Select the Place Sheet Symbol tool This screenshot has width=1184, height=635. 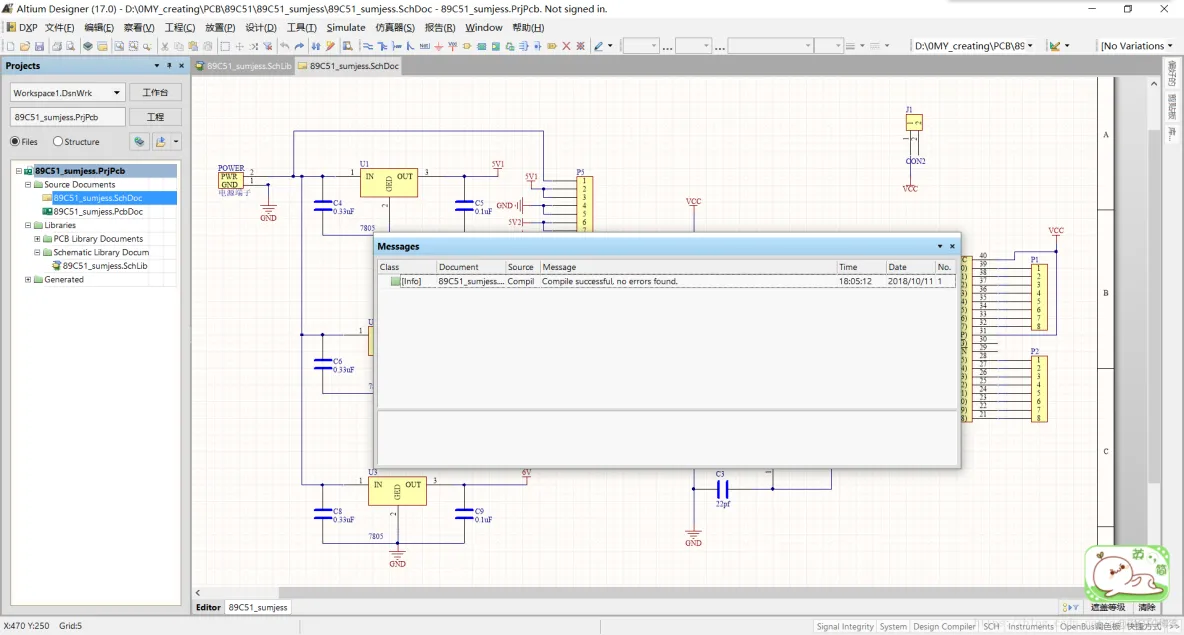[x=481, y=46]
